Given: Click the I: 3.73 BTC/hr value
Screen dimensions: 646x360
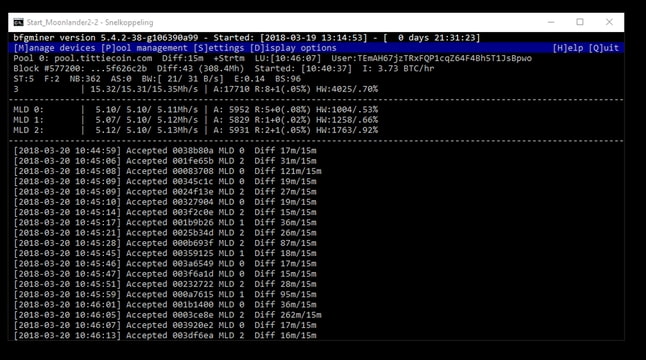Looking at the screenshot, I should click(398, 68).
